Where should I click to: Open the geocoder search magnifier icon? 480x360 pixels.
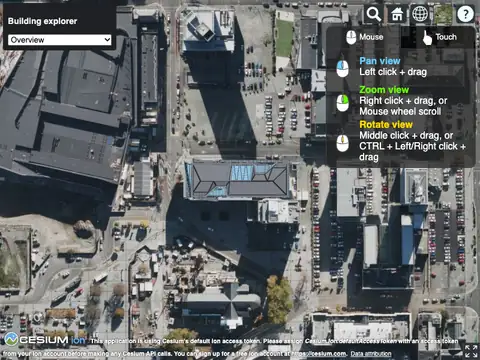(374, 14)
